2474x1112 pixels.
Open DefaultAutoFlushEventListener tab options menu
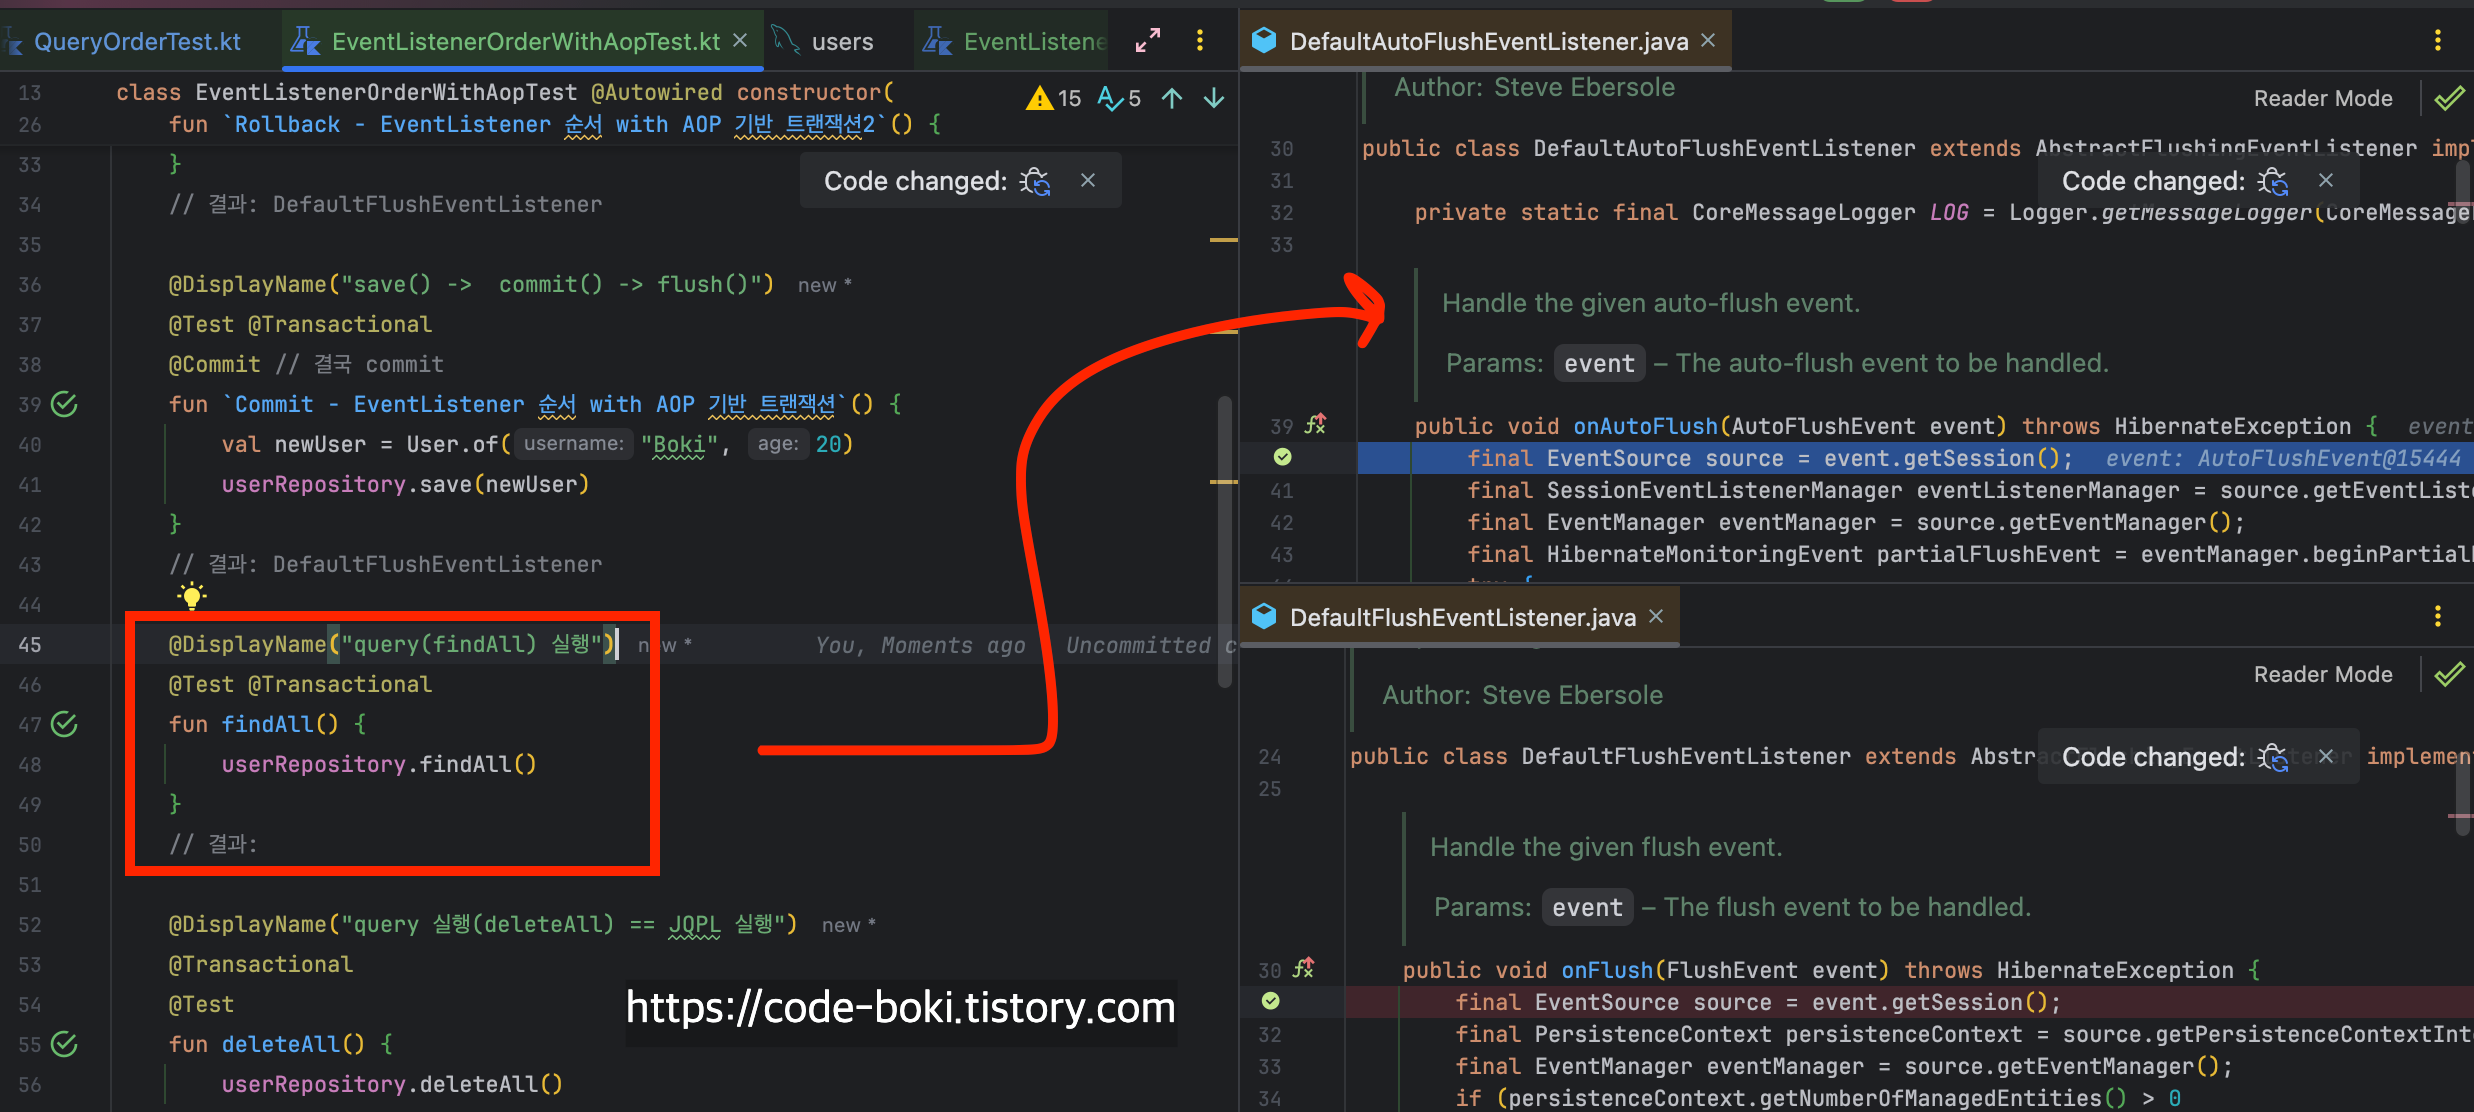2438,41
